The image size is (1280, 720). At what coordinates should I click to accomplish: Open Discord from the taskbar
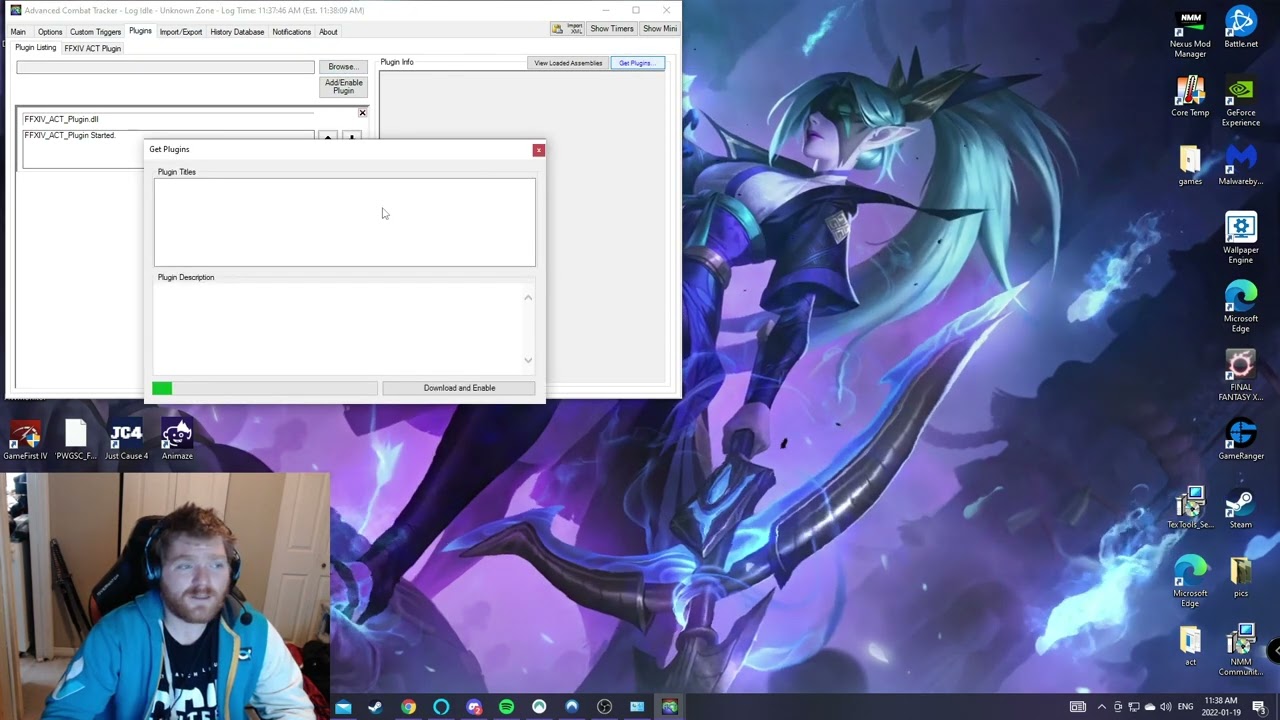pyautogui.click(x=474, y=707)
